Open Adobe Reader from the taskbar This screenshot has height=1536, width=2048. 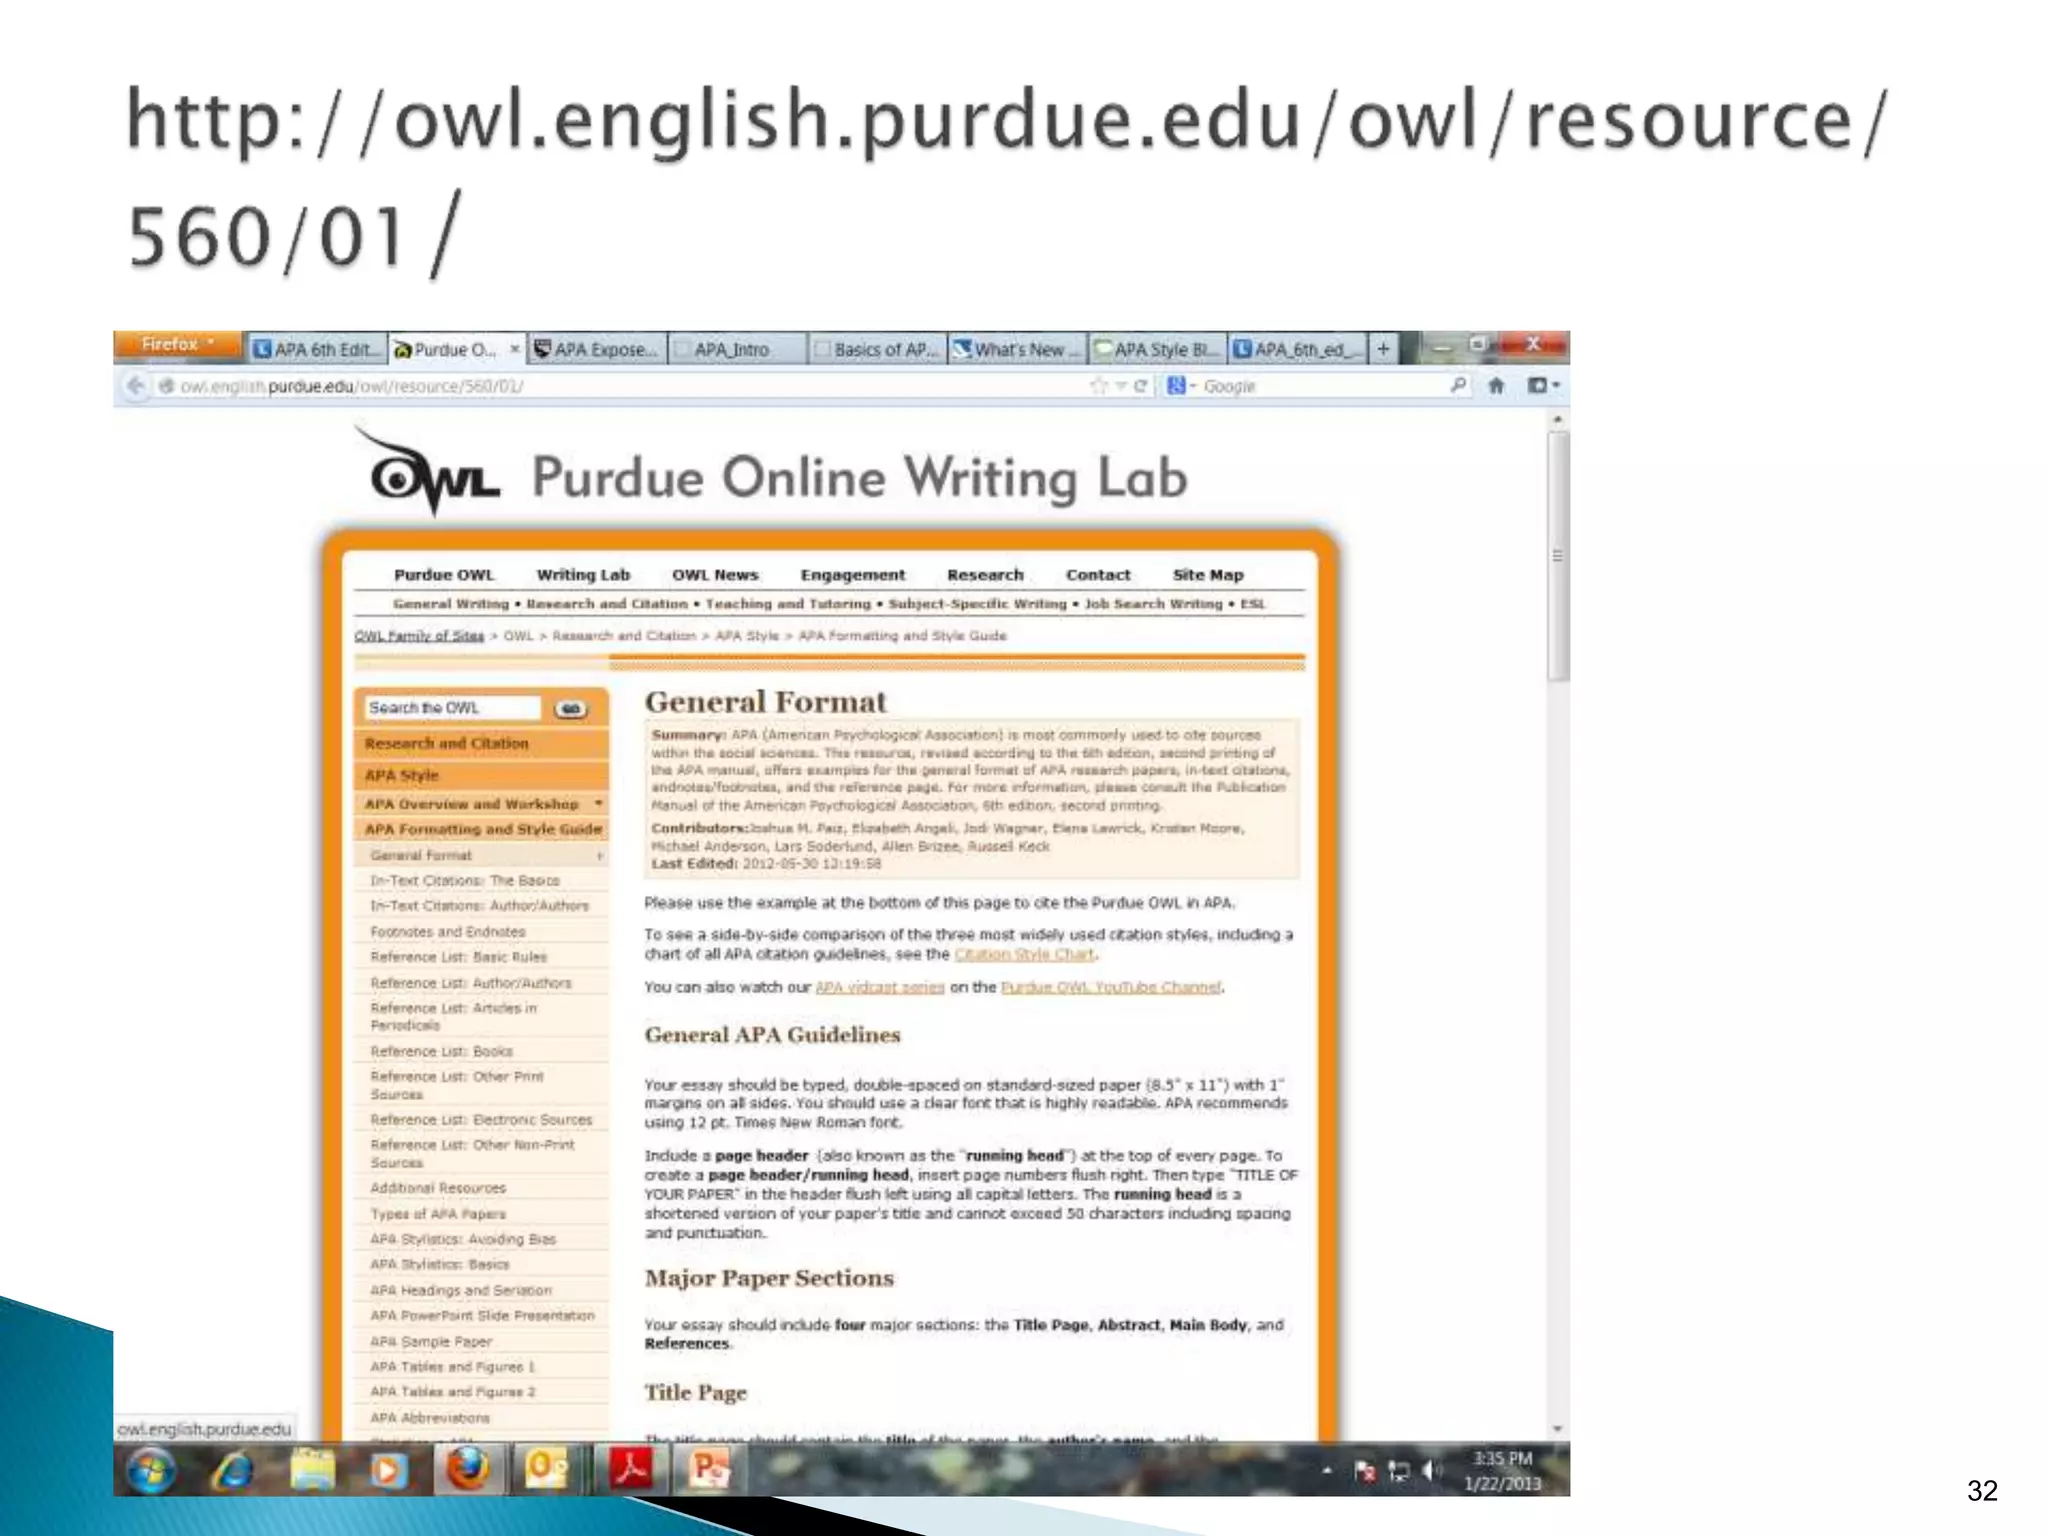tap(631, 1469)
